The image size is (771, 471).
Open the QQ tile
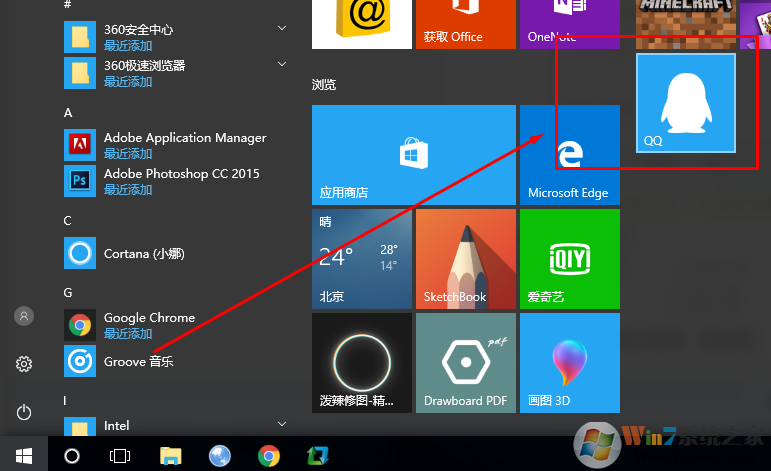click(686, 103)
